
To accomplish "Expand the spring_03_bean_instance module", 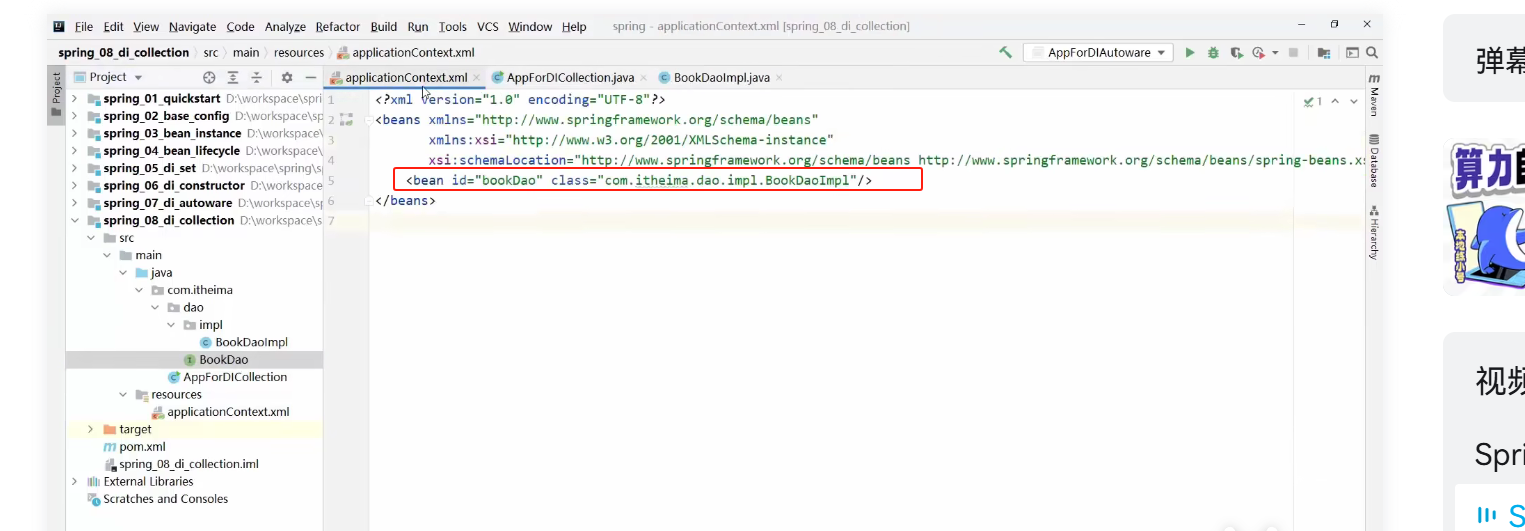I will point(74,133).
